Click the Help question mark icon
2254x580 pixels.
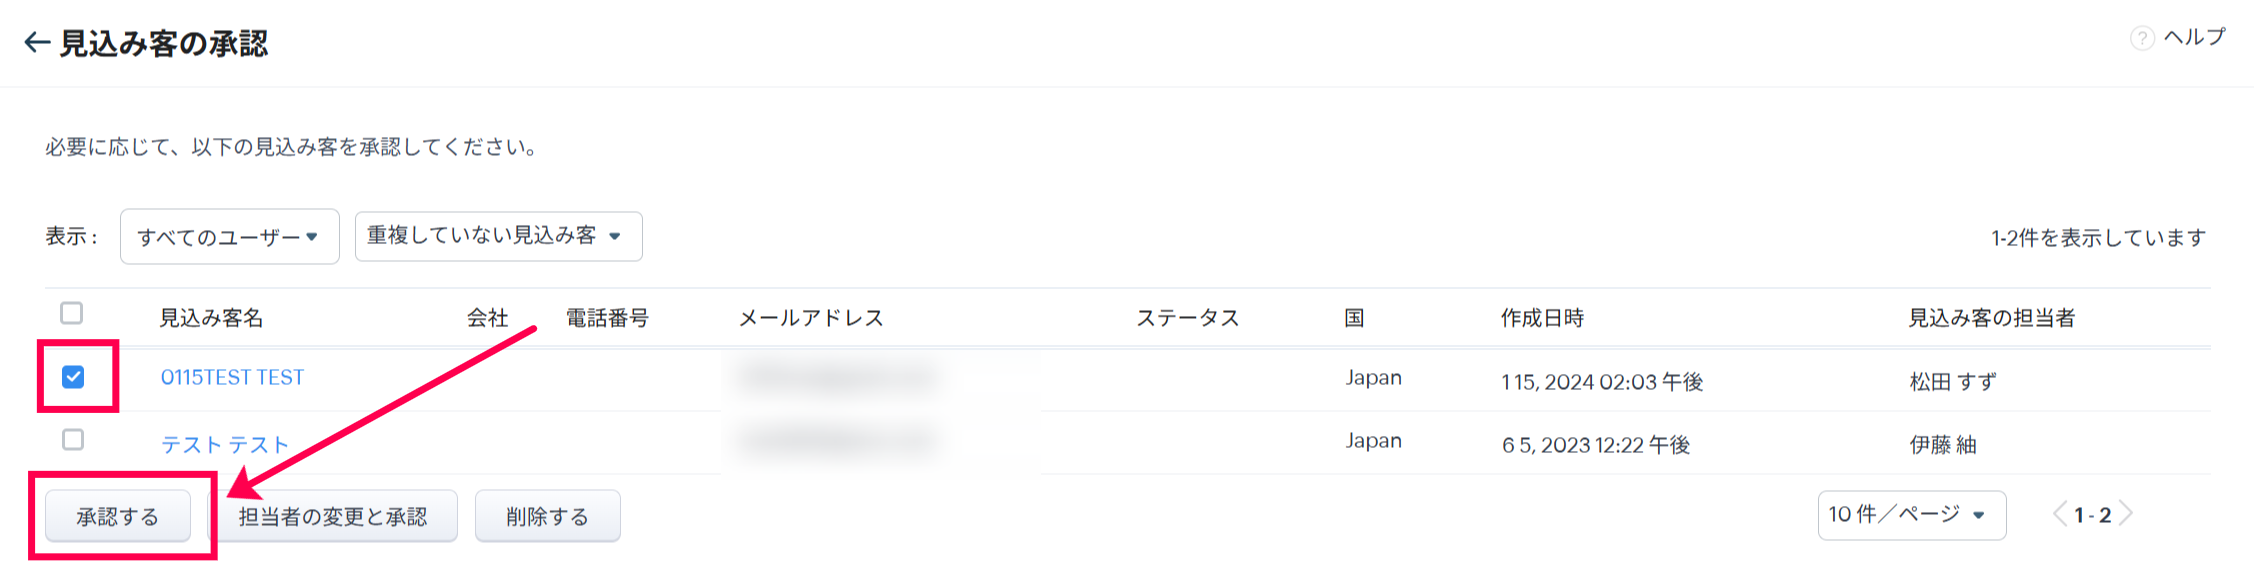coord(2141,38)
